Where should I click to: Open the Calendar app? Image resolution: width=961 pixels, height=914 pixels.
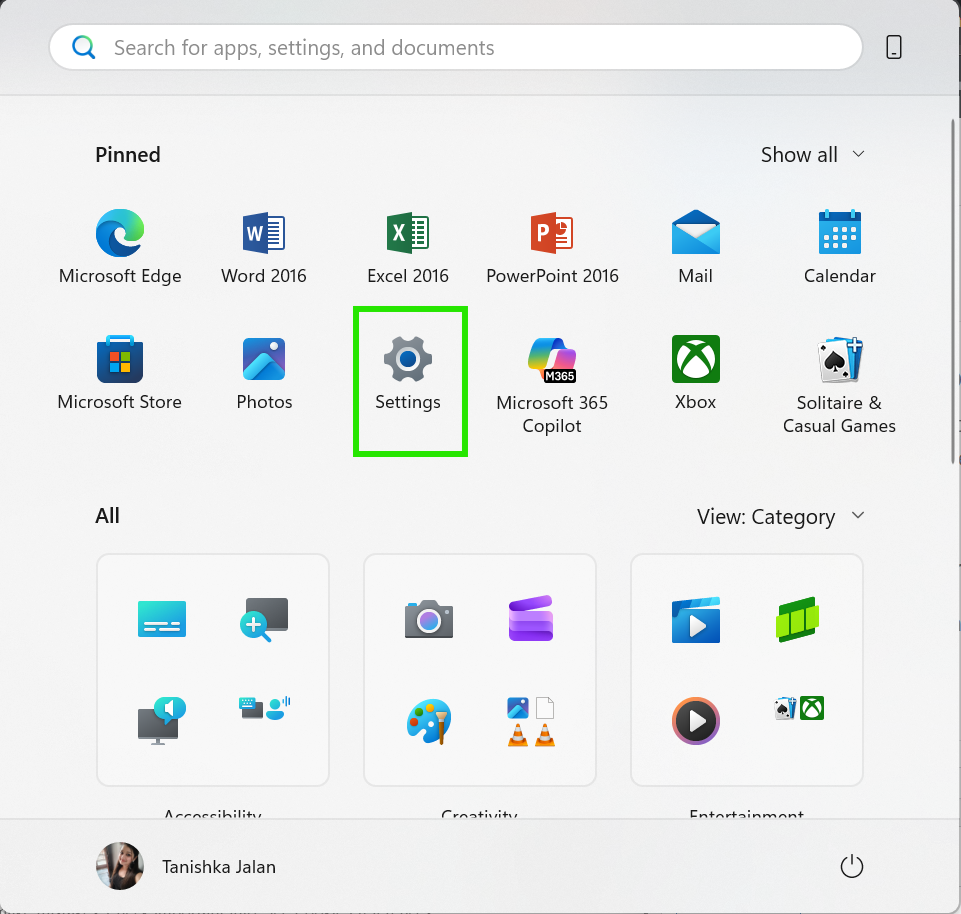tap(840, 246)
